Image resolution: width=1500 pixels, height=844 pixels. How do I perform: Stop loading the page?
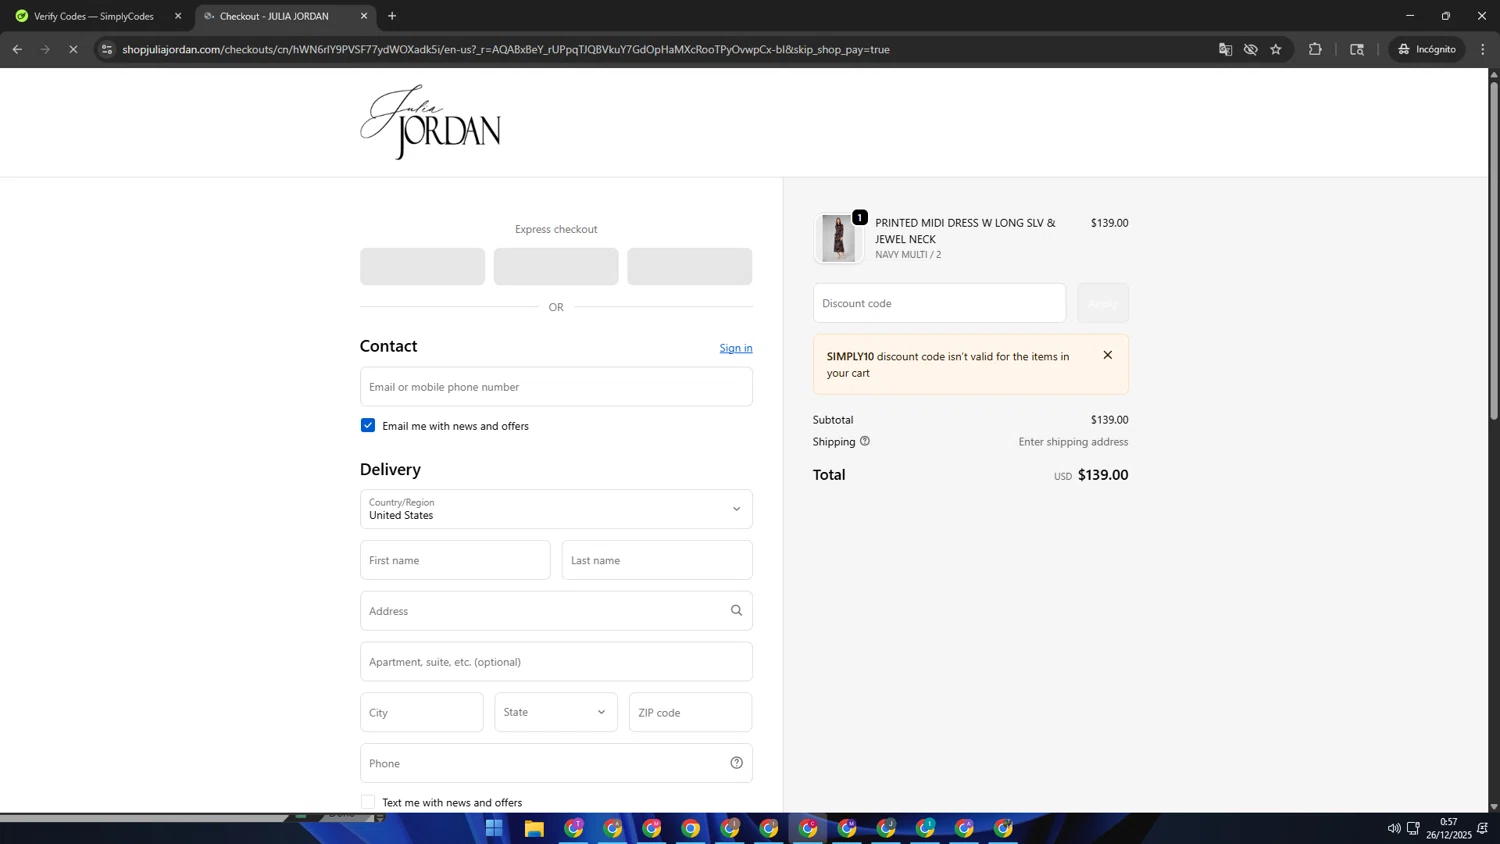(73, 49)
